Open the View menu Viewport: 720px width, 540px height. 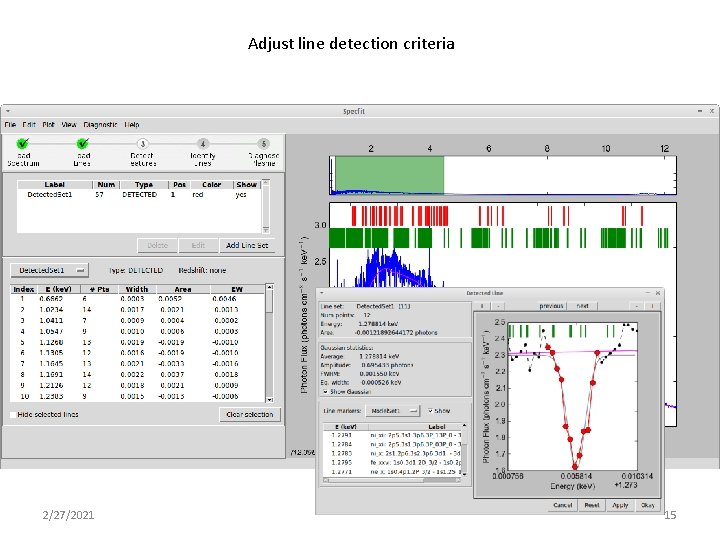click(69, 124)
